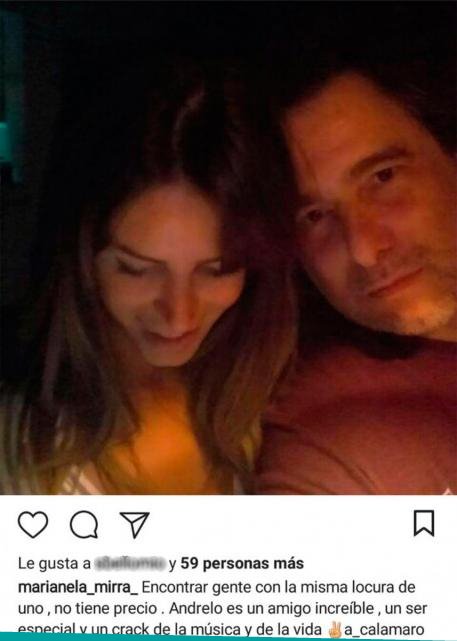Open the blurred username in the likes line
The height and width of the screenshot is (641, 457).
[x=130, y=563]
